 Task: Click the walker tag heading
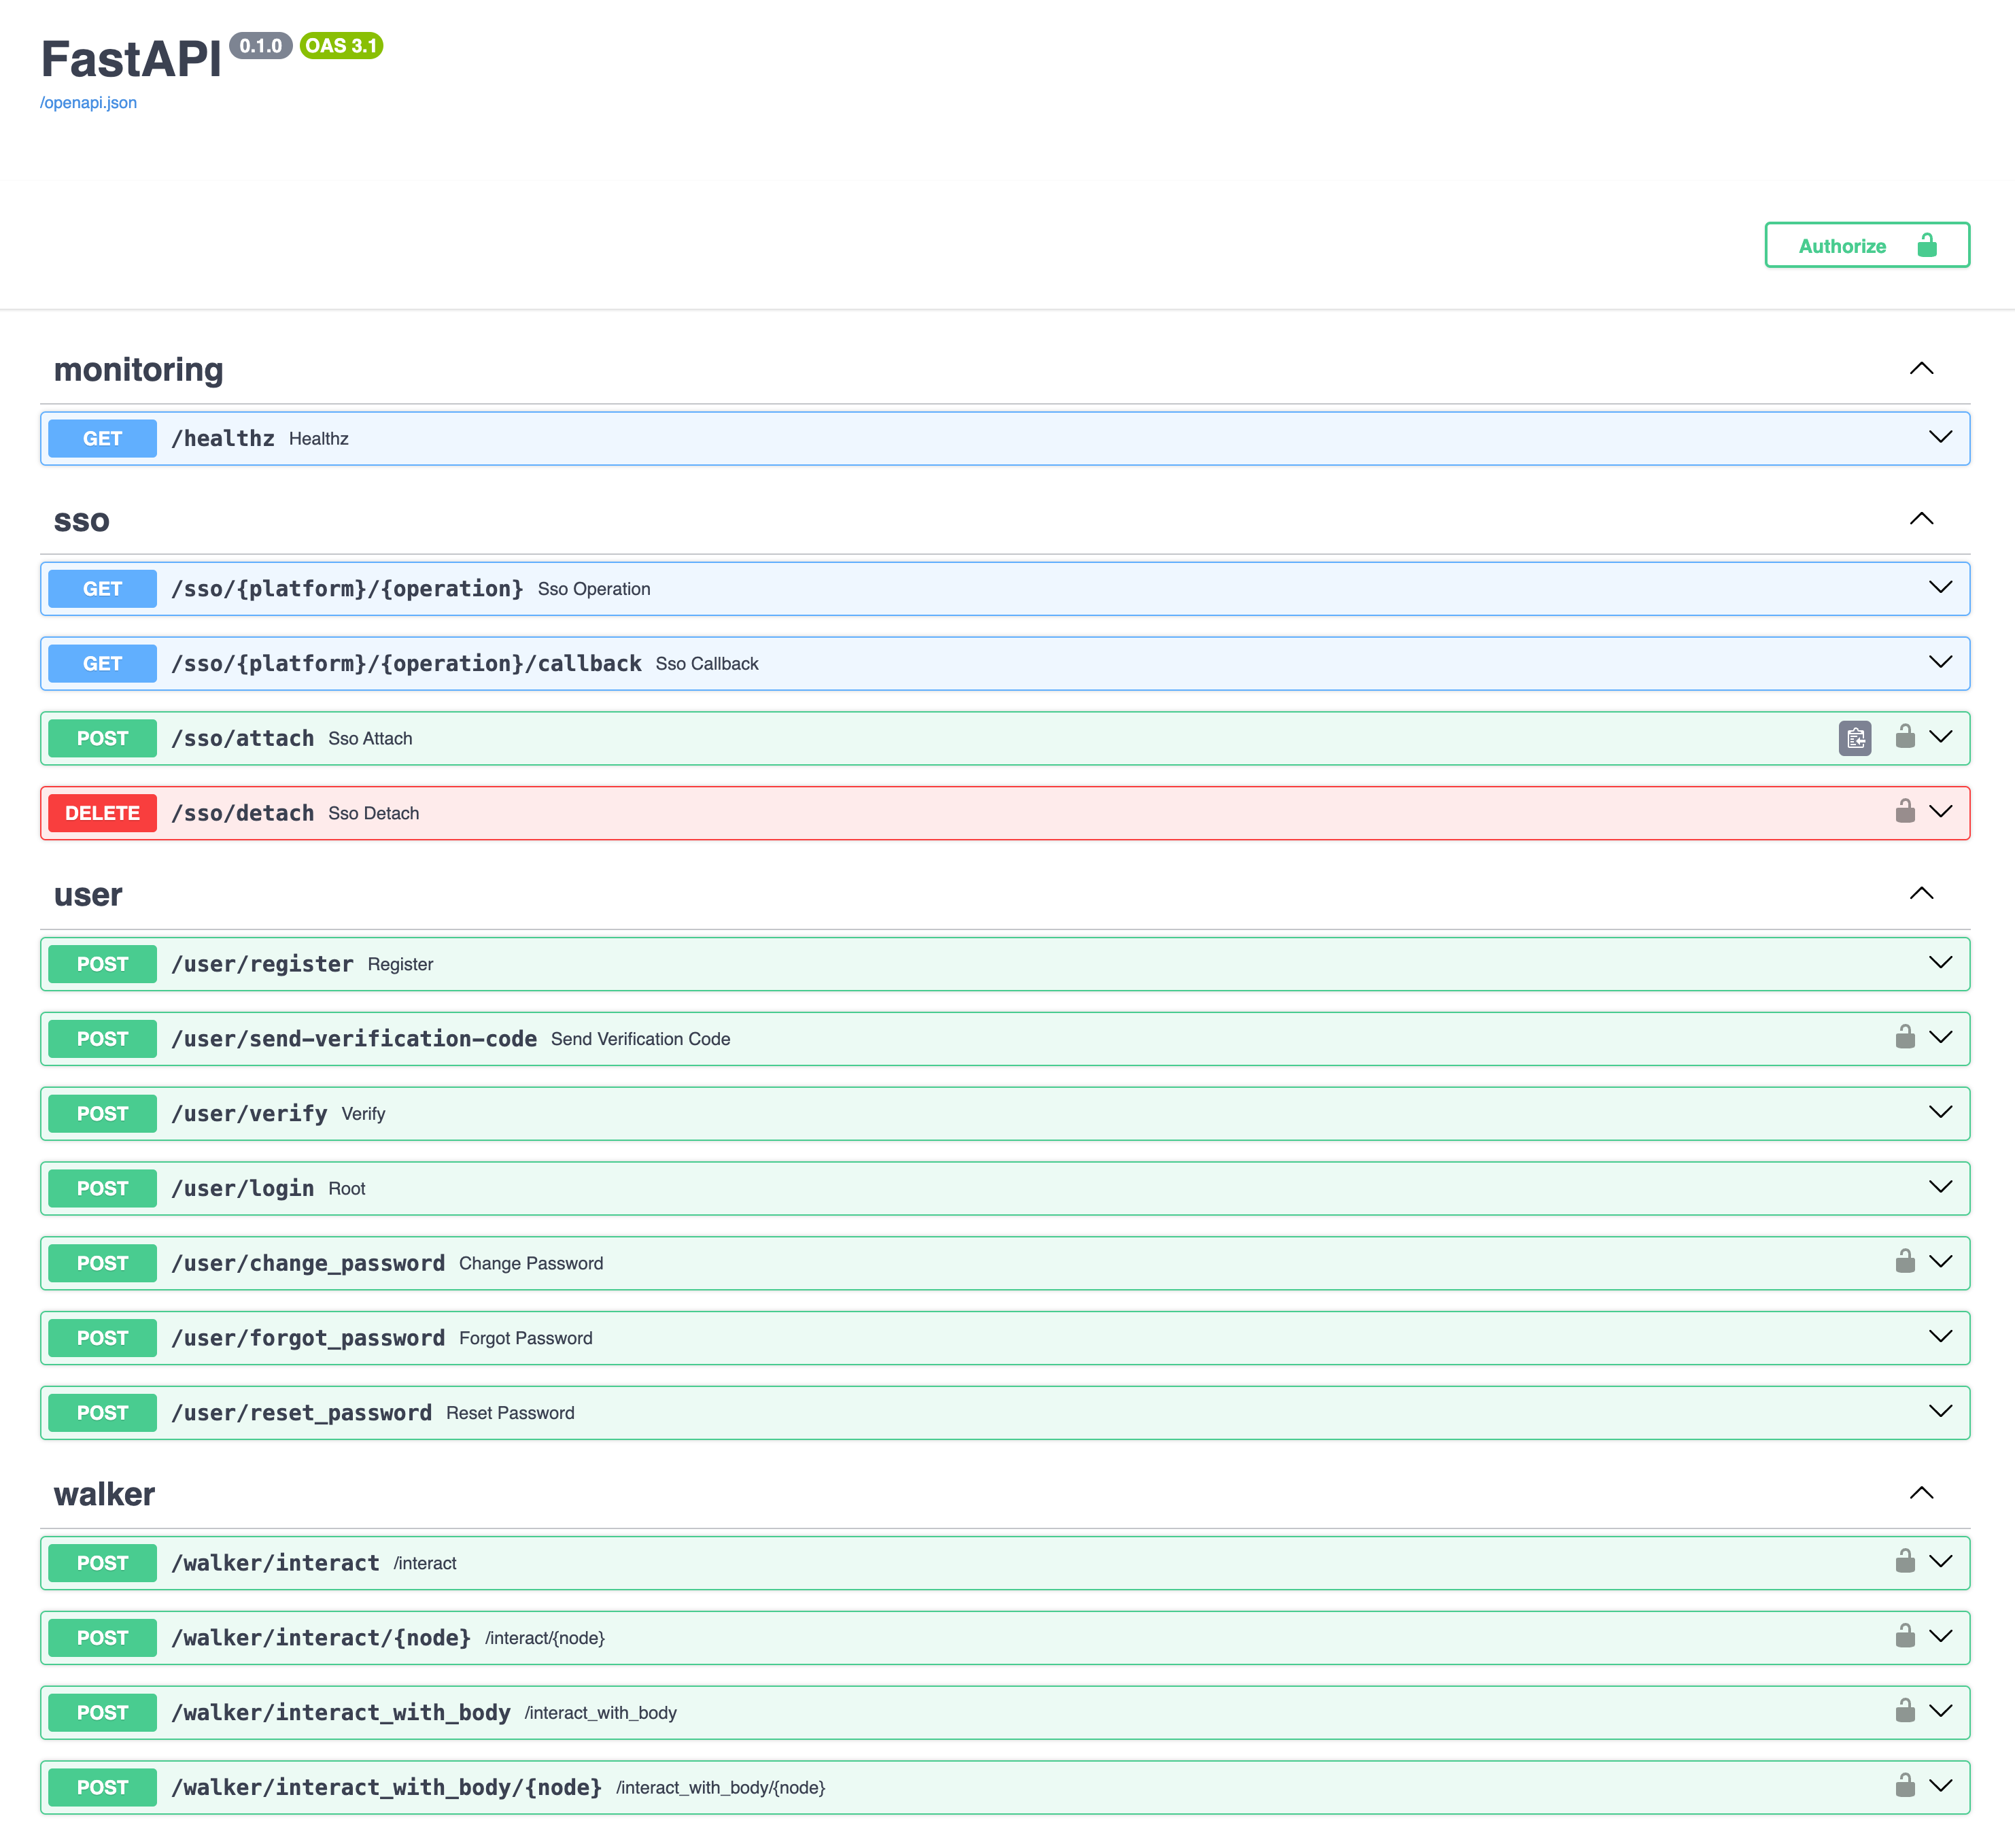coord(104,1494)
